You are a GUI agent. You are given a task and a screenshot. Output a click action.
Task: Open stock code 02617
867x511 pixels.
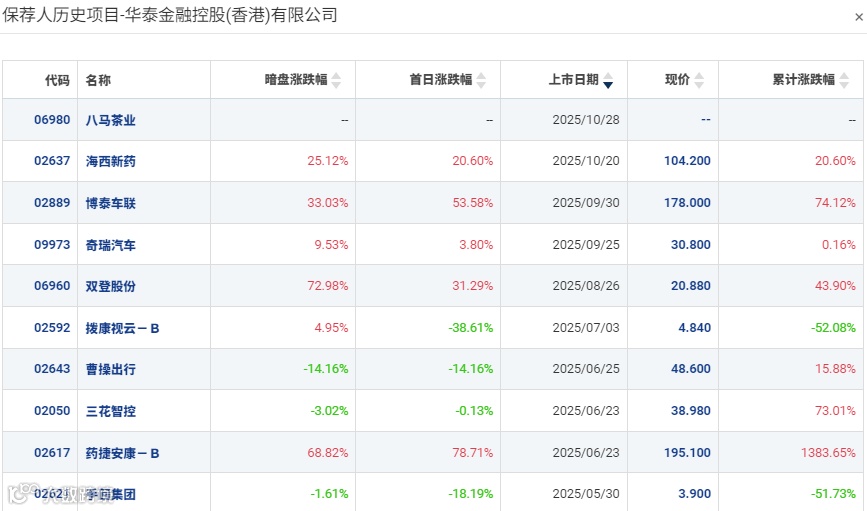pos(52,453)
